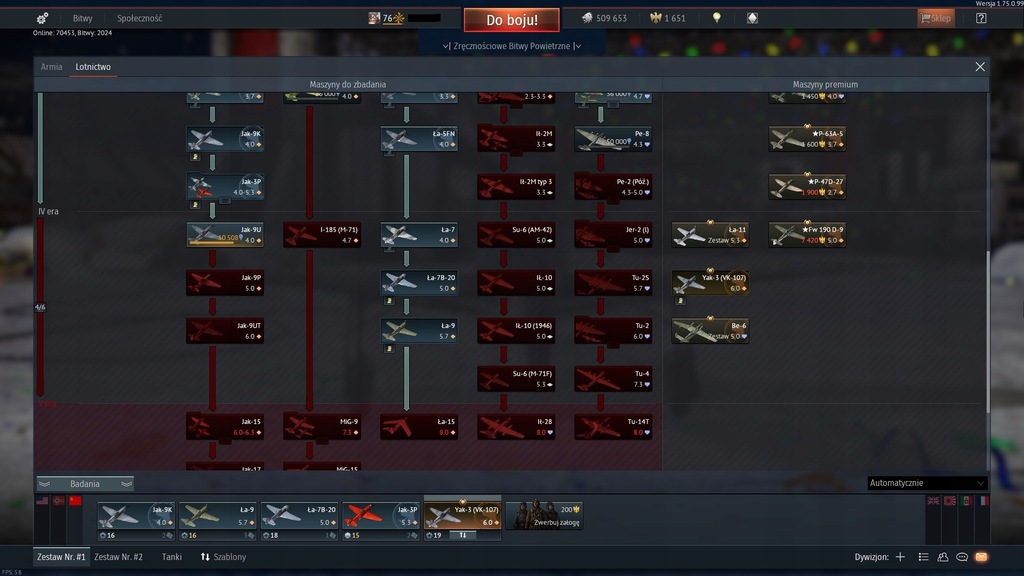Image resolution: width=1024 pixels, height=576 pixels.
Task: Select the Italian flag country
Action: (x=967, y=501)
